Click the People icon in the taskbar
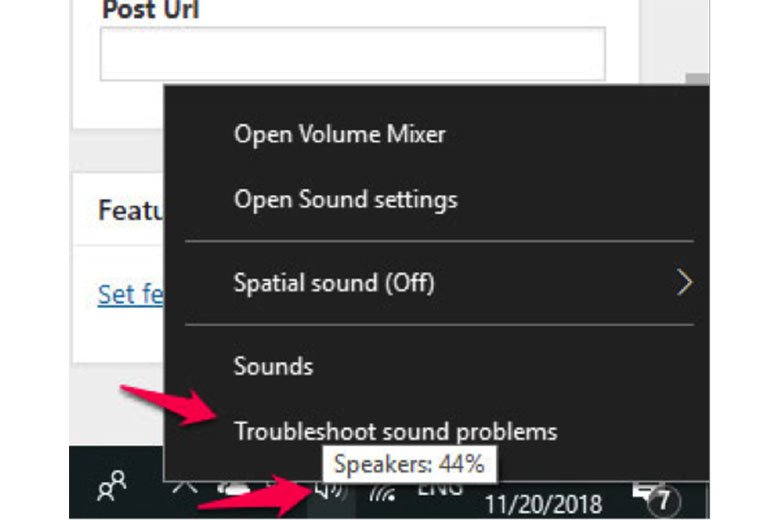Image resolution: width=780 pixels, height=520 pixels. point(111,489)
